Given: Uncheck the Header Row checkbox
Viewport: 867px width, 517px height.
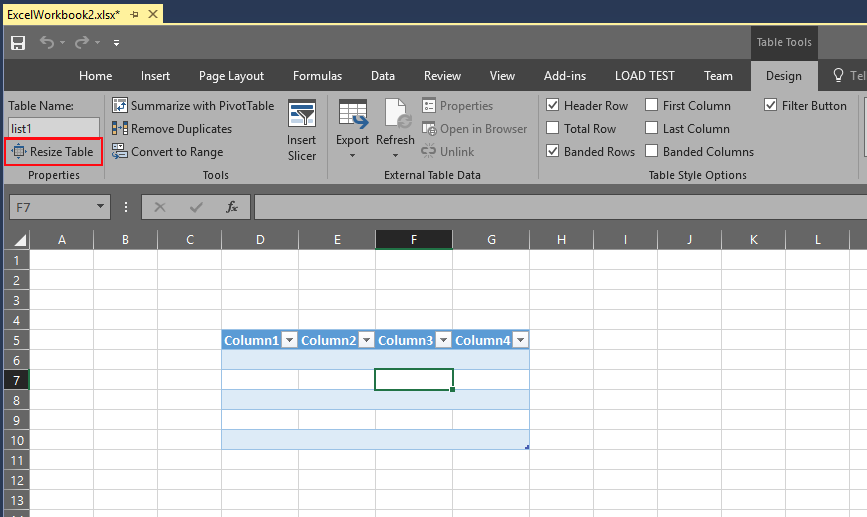Looking at the screenshot, I should click(x=552, y=105).
